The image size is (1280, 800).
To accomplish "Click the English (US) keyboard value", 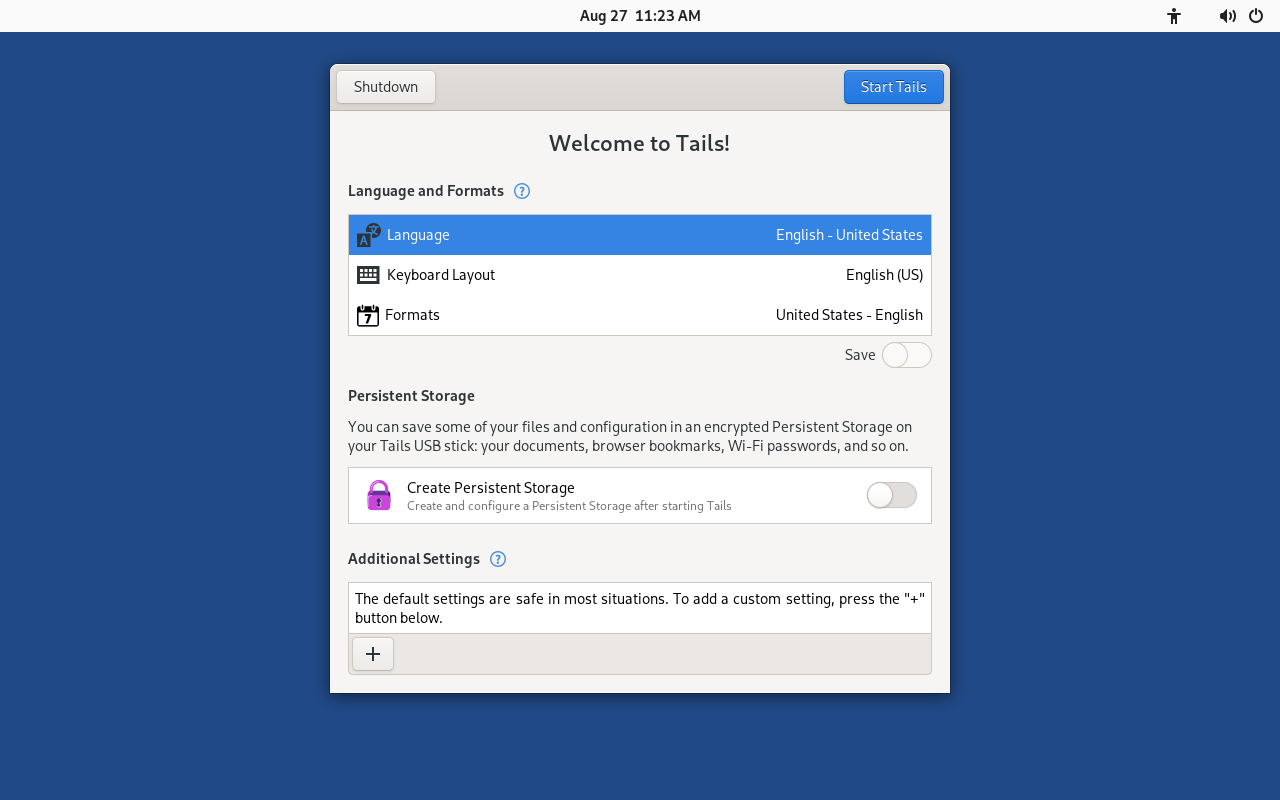I will [x=884, y=275].
